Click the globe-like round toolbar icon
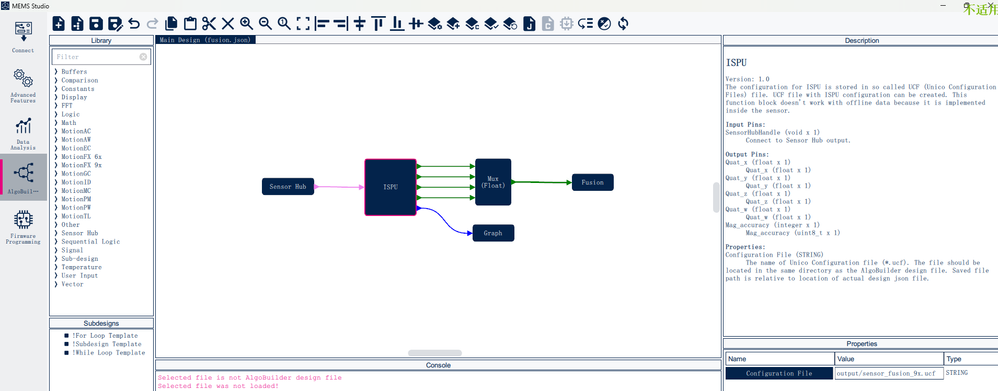The height and width of the screenshot is (391, 998). [x=605, y=24]
